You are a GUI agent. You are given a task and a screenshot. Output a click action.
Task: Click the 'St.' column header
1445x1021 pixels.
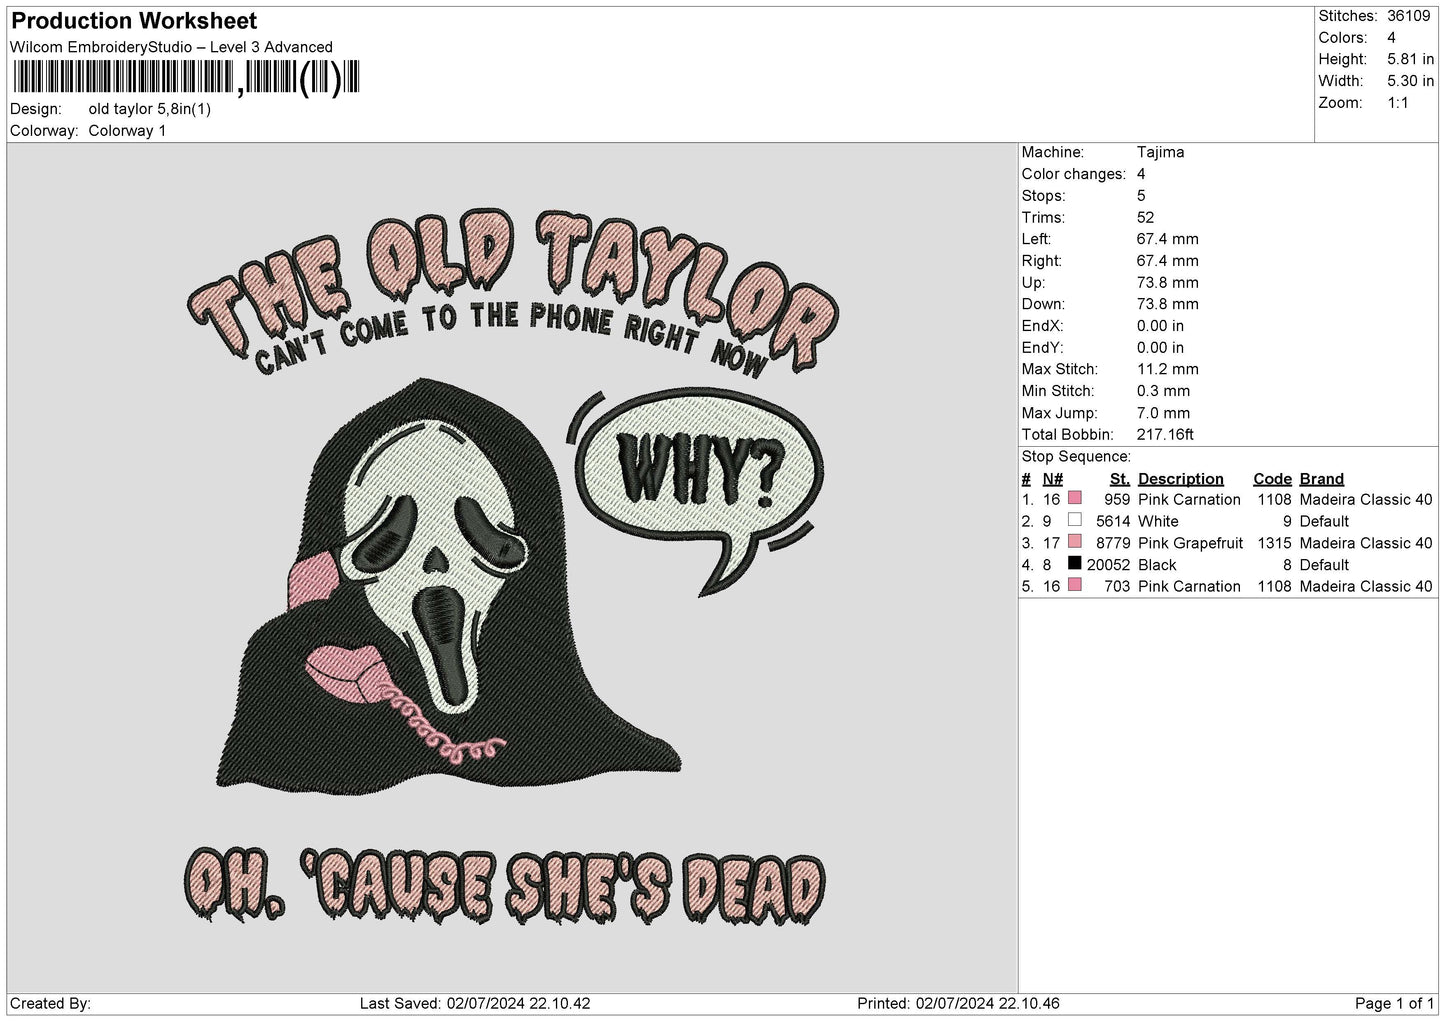pos(1120,479)
